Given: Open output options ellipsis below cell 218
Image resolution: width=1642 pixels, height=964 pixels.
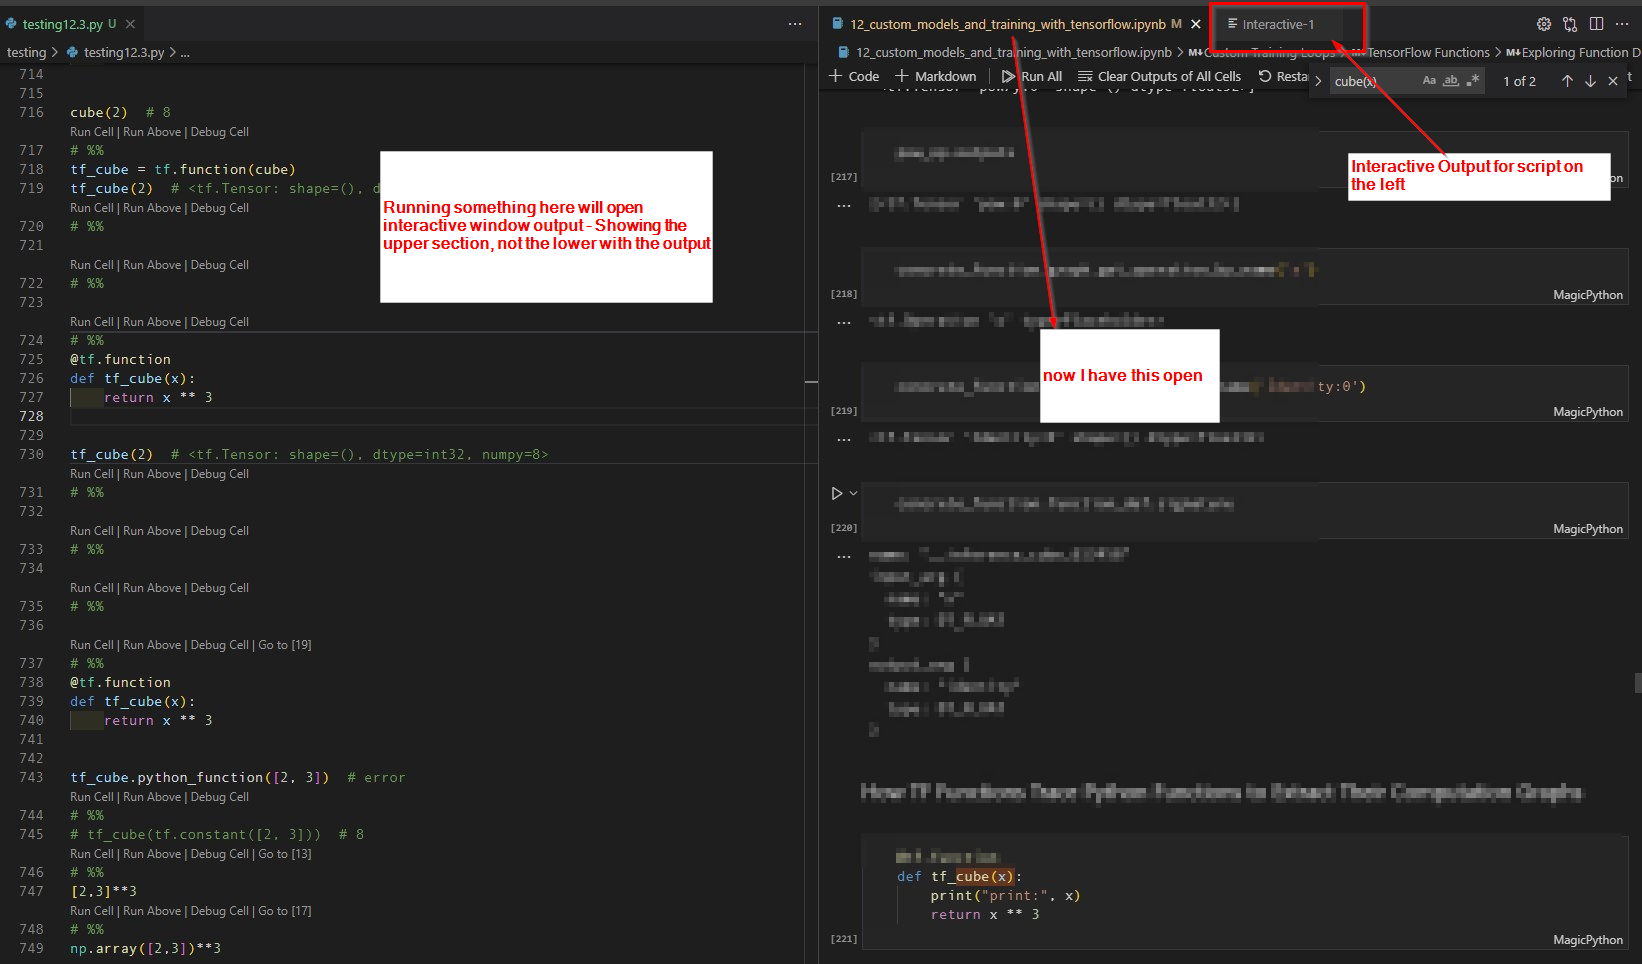Looking at the screenshot, I should coord(844,322).
